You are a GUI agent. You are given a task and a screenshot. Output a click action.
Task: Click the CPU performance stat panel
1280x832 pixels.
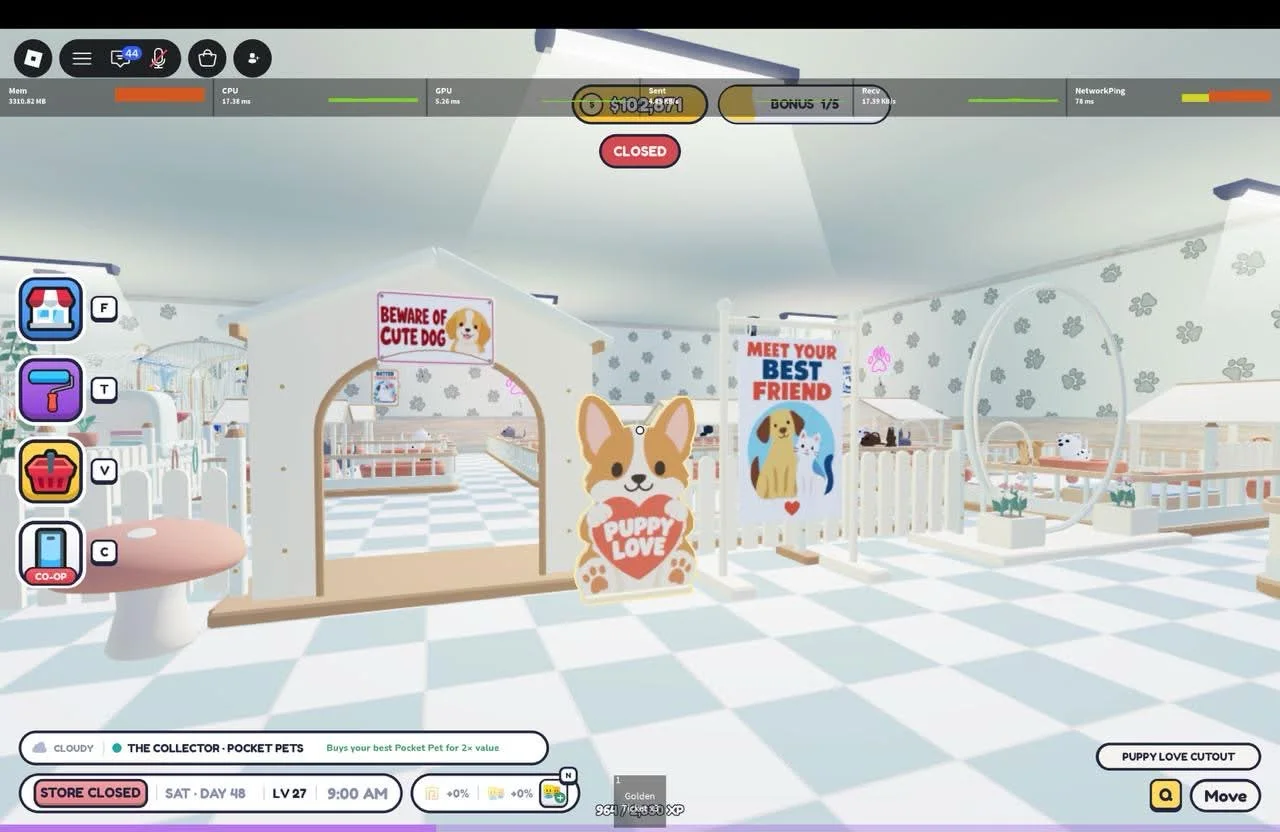(x=320, y=97)
